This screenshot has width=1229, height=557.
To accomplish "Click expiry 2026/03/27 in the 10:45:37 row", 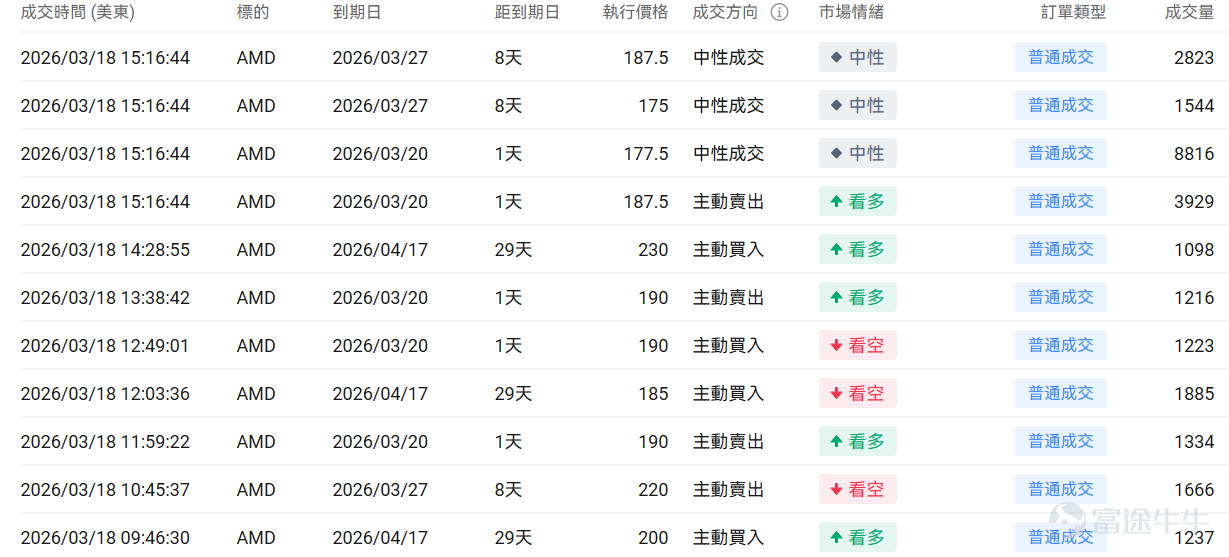I will [380, 490].
